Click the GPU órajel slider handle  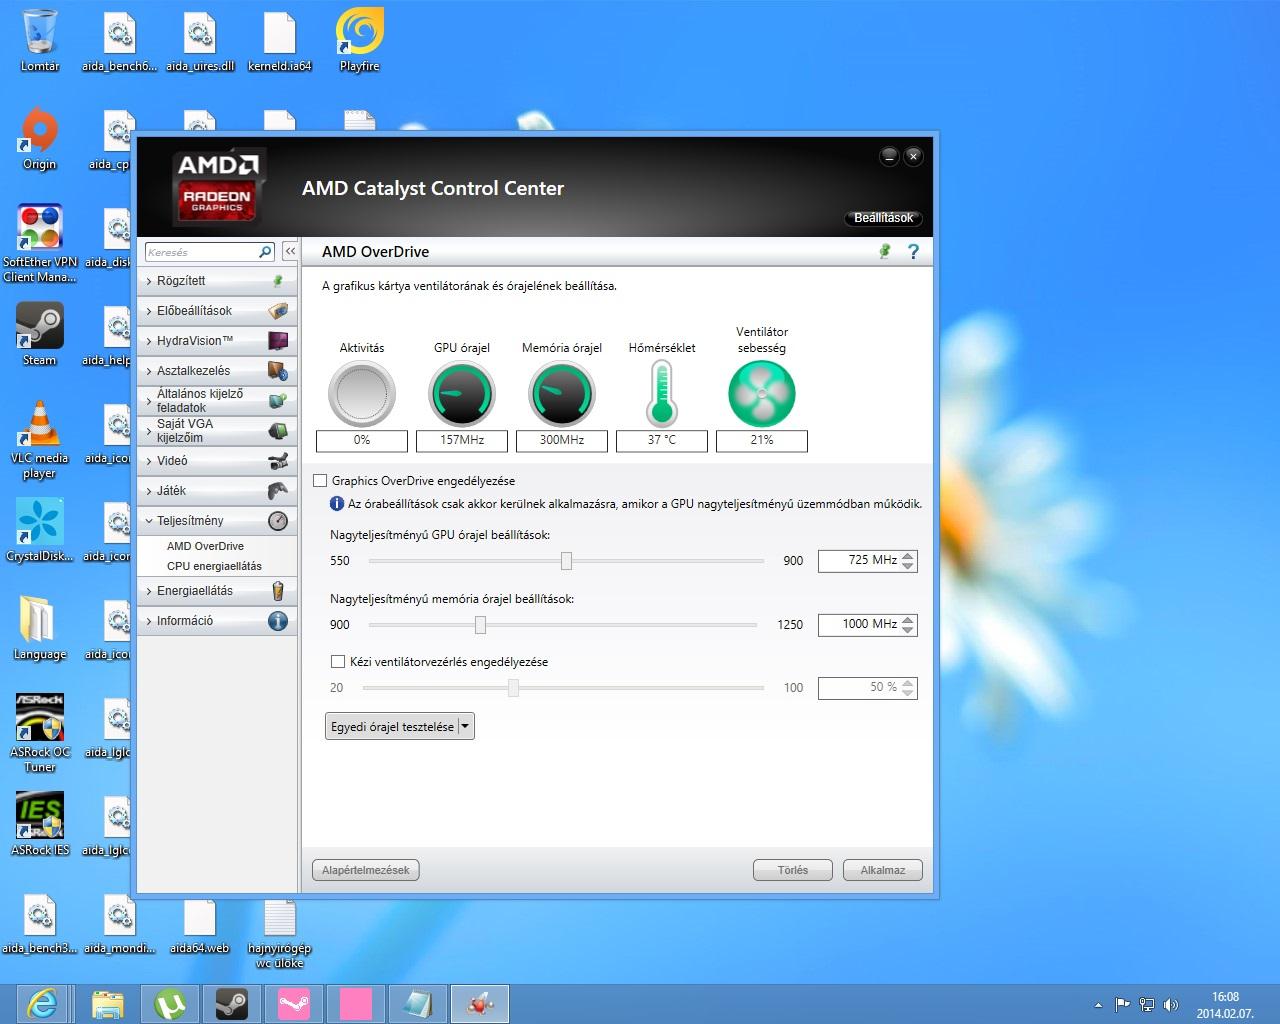click(x=566, y=561)
